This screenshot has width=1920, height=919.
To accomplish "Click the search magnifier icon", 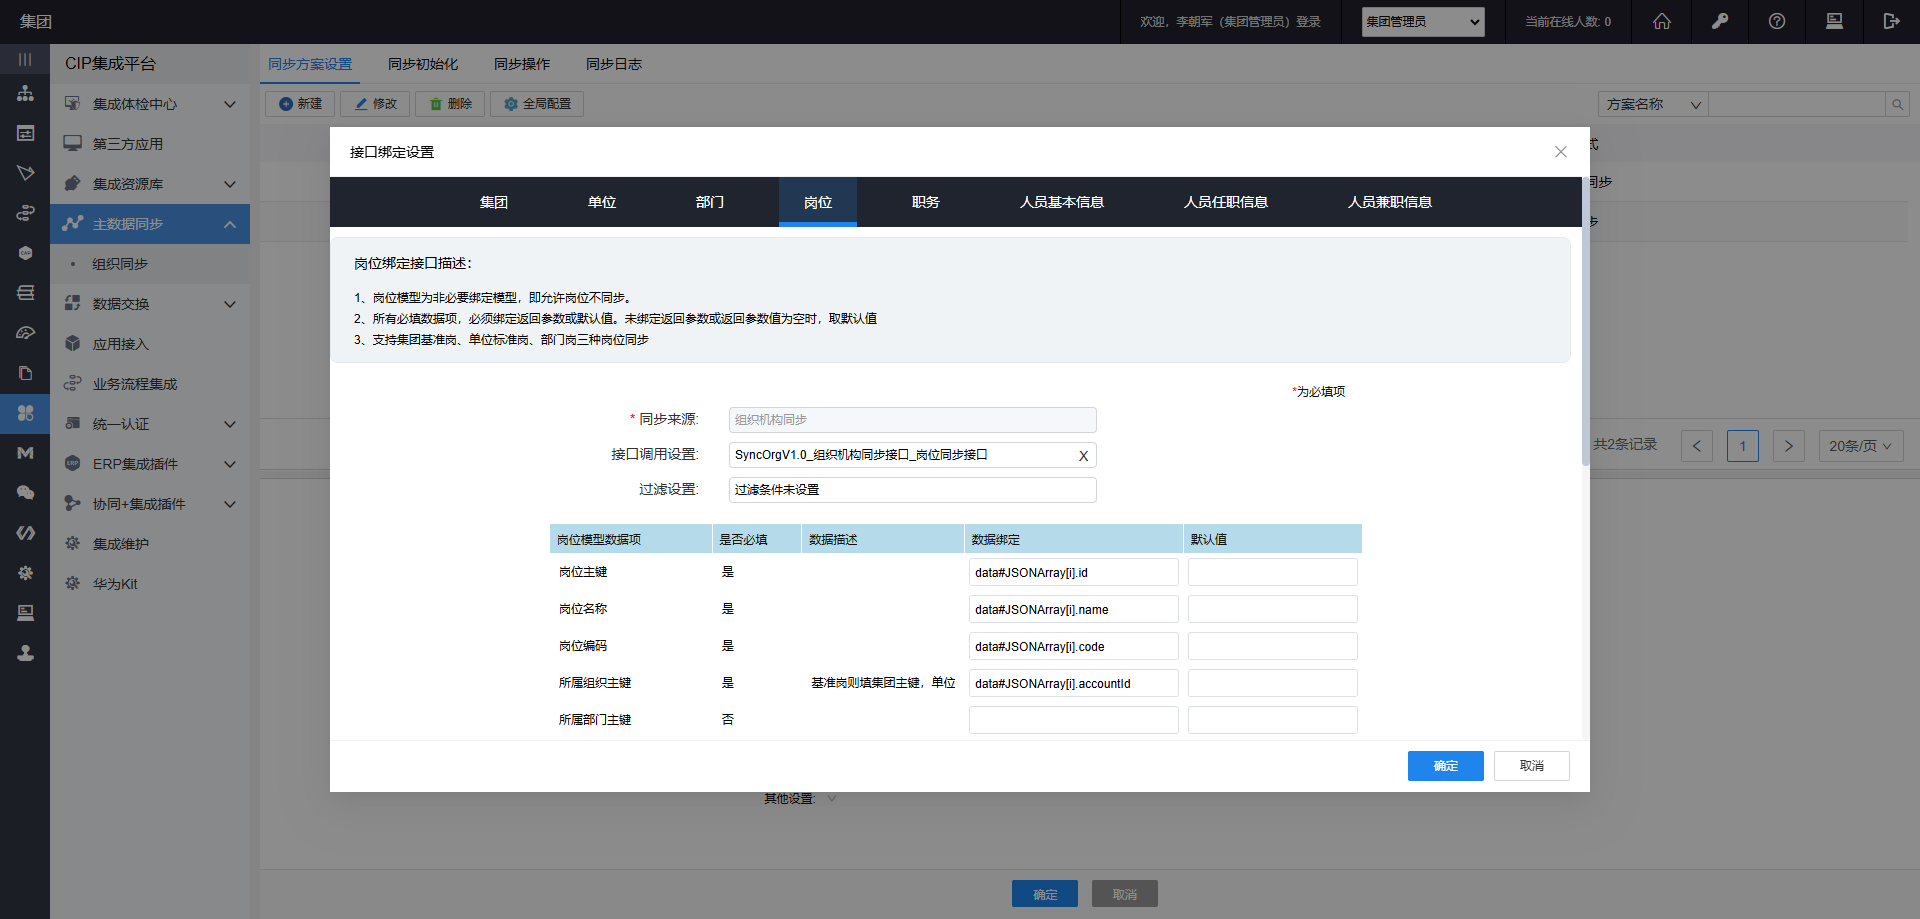I will point(1897,104).
